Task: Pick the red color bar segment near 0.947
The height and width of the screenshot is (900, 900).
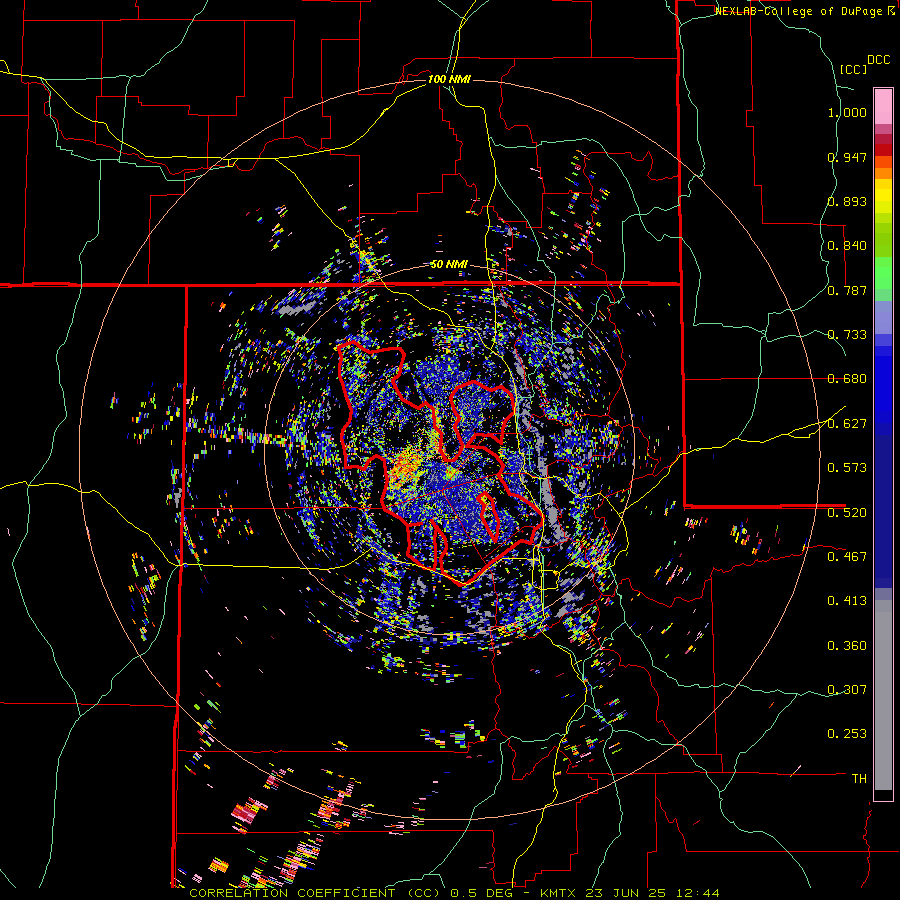Action: click(883, 150)
